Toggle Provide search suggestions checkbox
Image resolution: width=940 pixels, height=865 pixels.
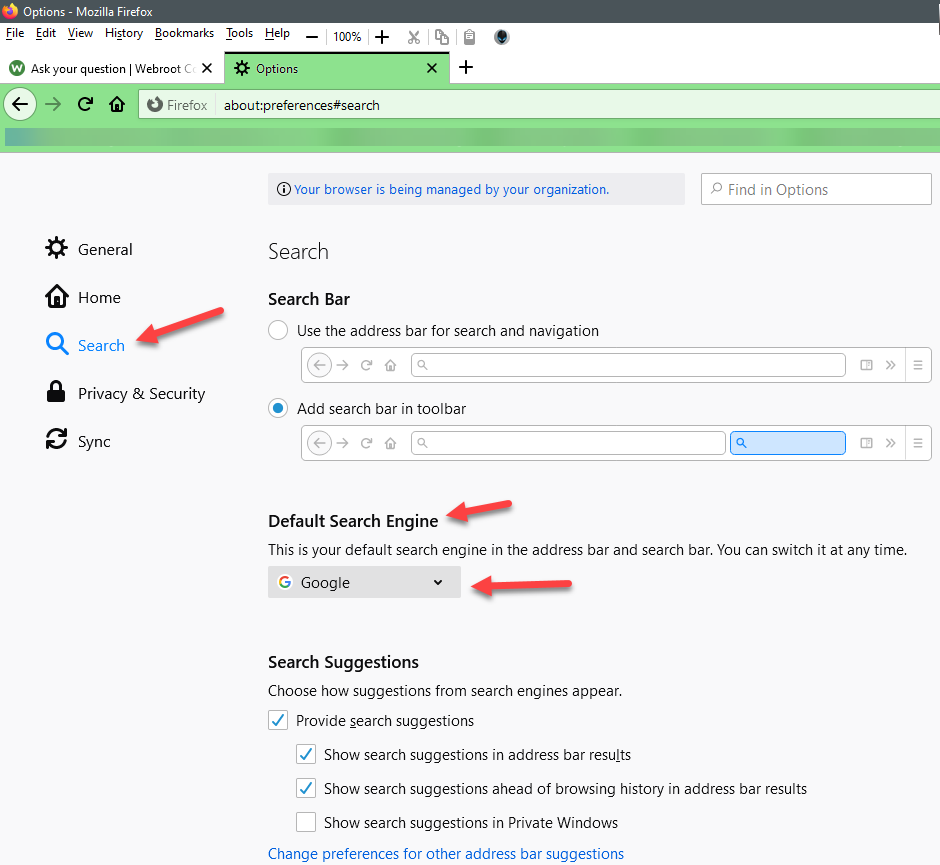point(278,720)
